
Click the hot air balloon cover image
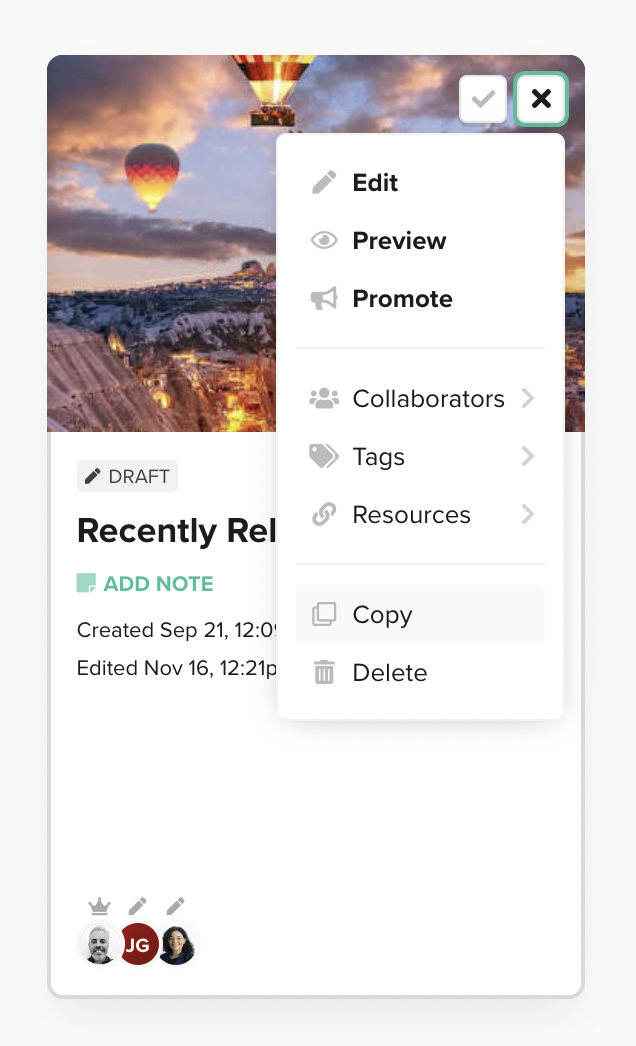pyautogui.click(x=162, y=243)
